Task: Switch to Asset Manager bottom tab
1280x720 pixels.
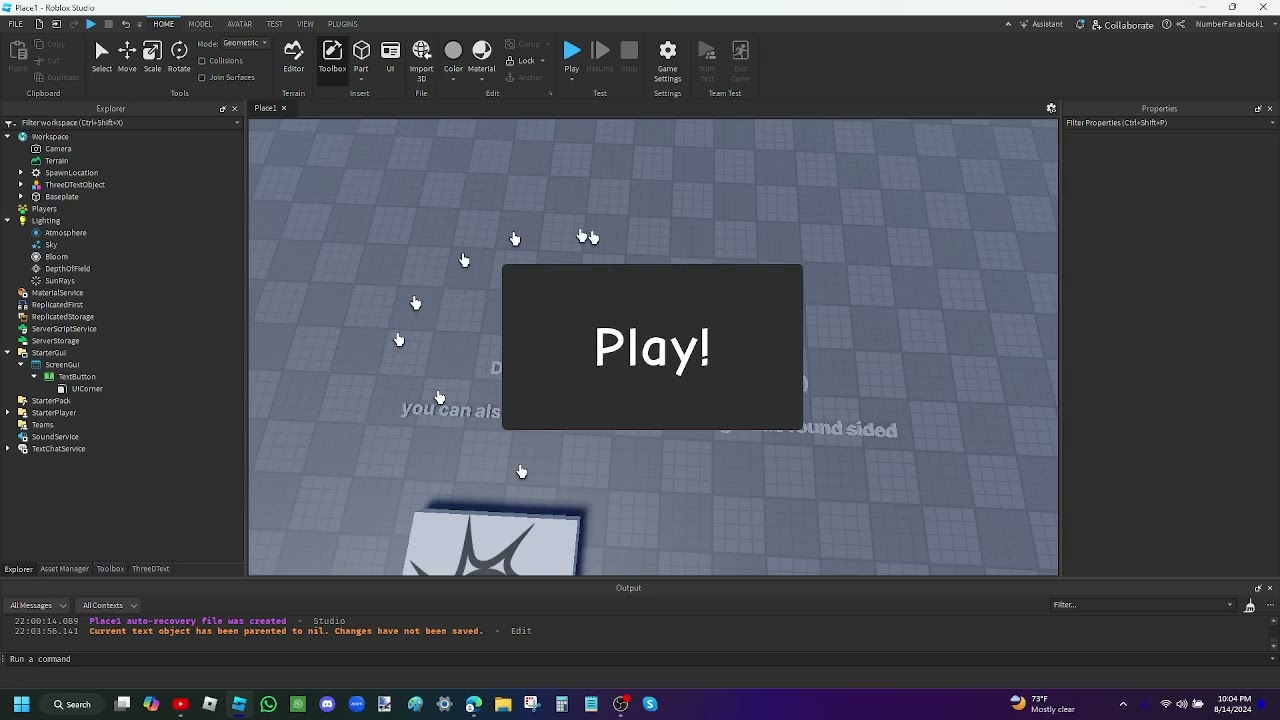Action: 64,569
